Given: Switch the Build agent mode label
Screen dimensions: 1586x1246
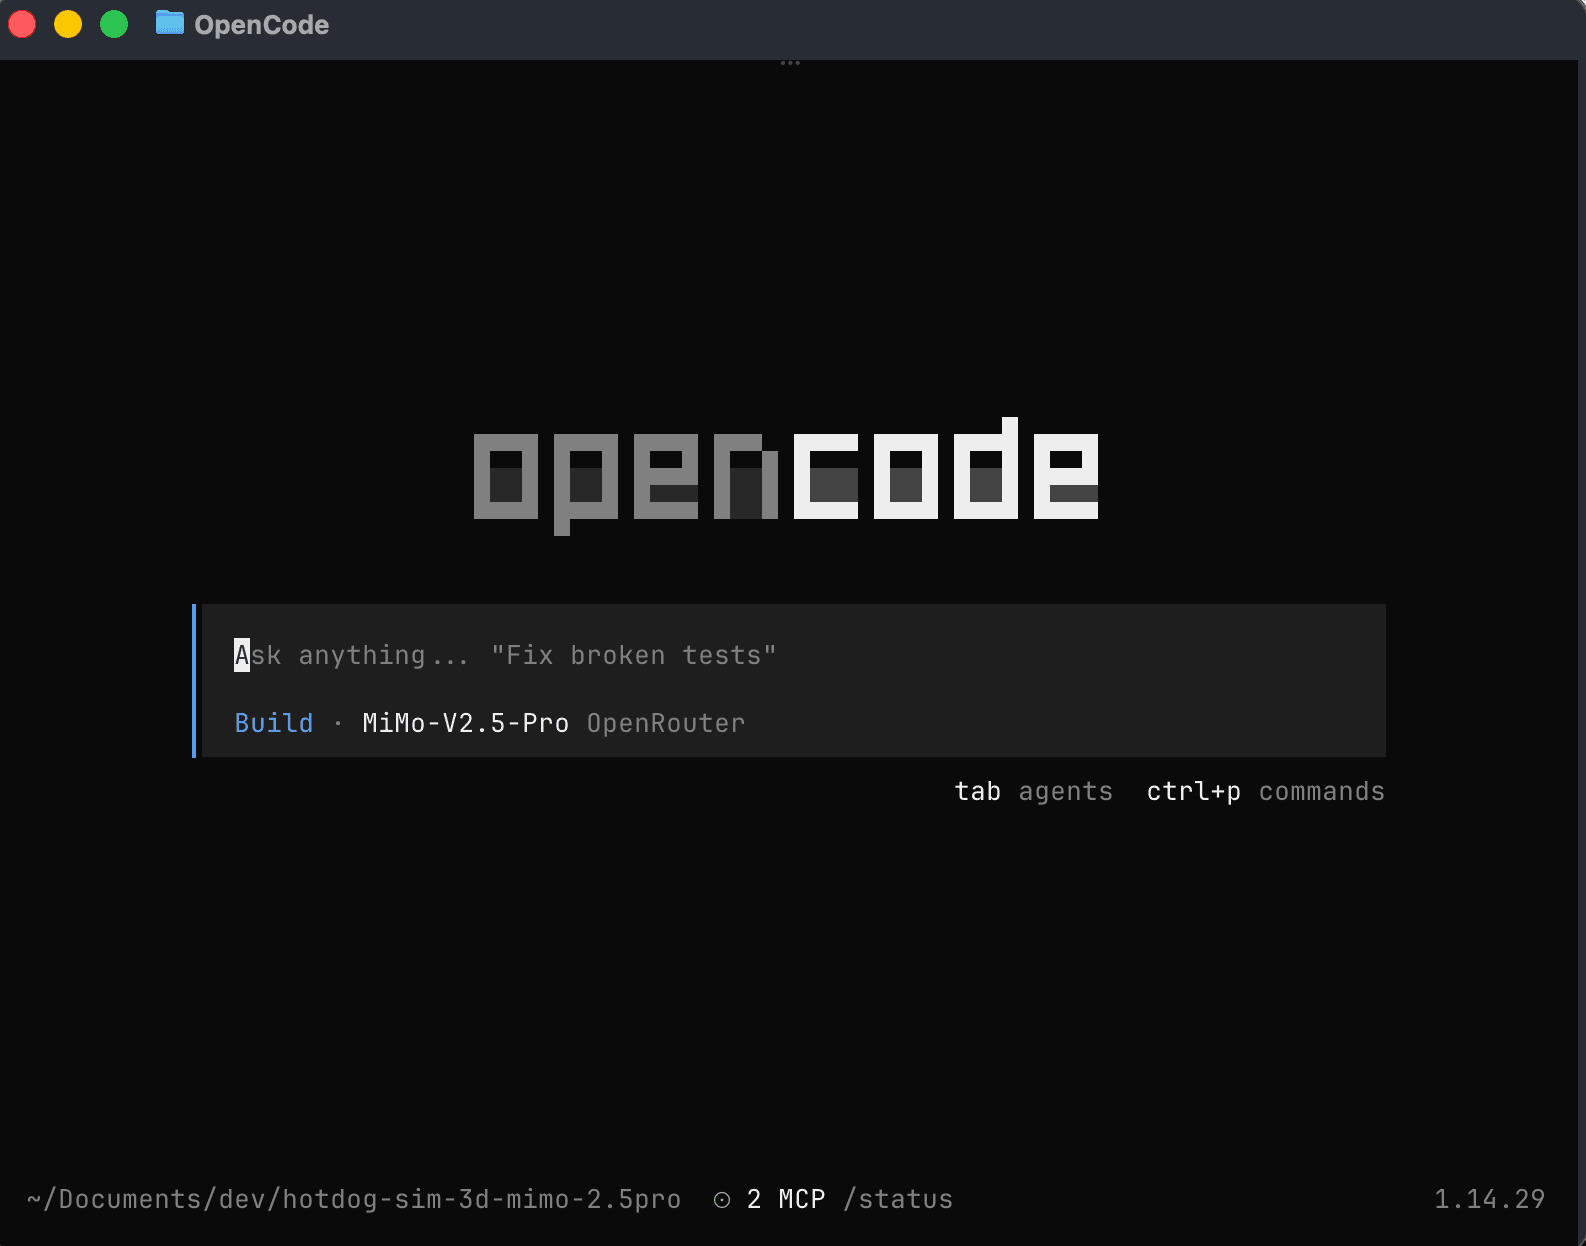Looking at the screenshot, I should pos(273,723).
